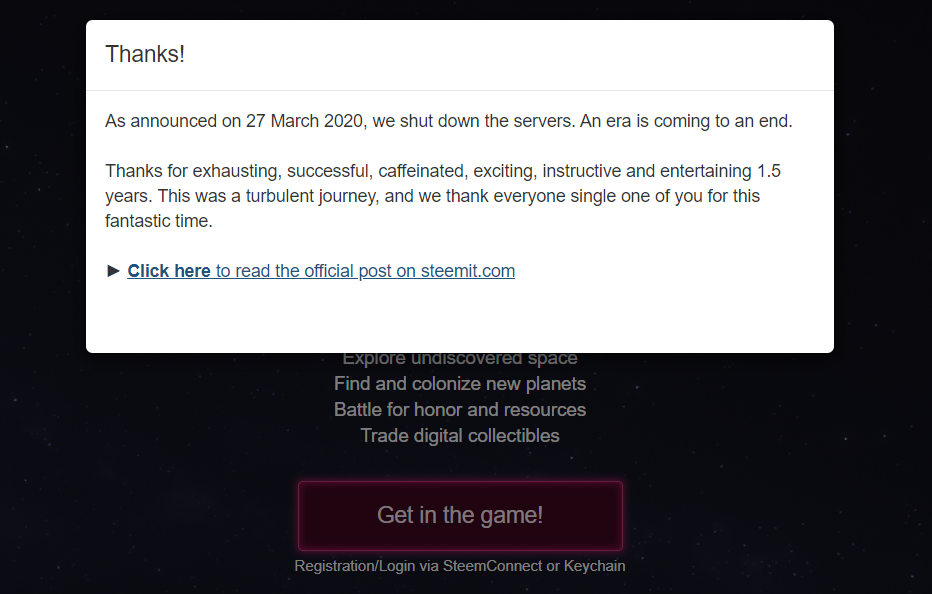Click "Explore undiscovered space" behind the dialog
This screenshot has width=932, height=594.
pos(460,360)
